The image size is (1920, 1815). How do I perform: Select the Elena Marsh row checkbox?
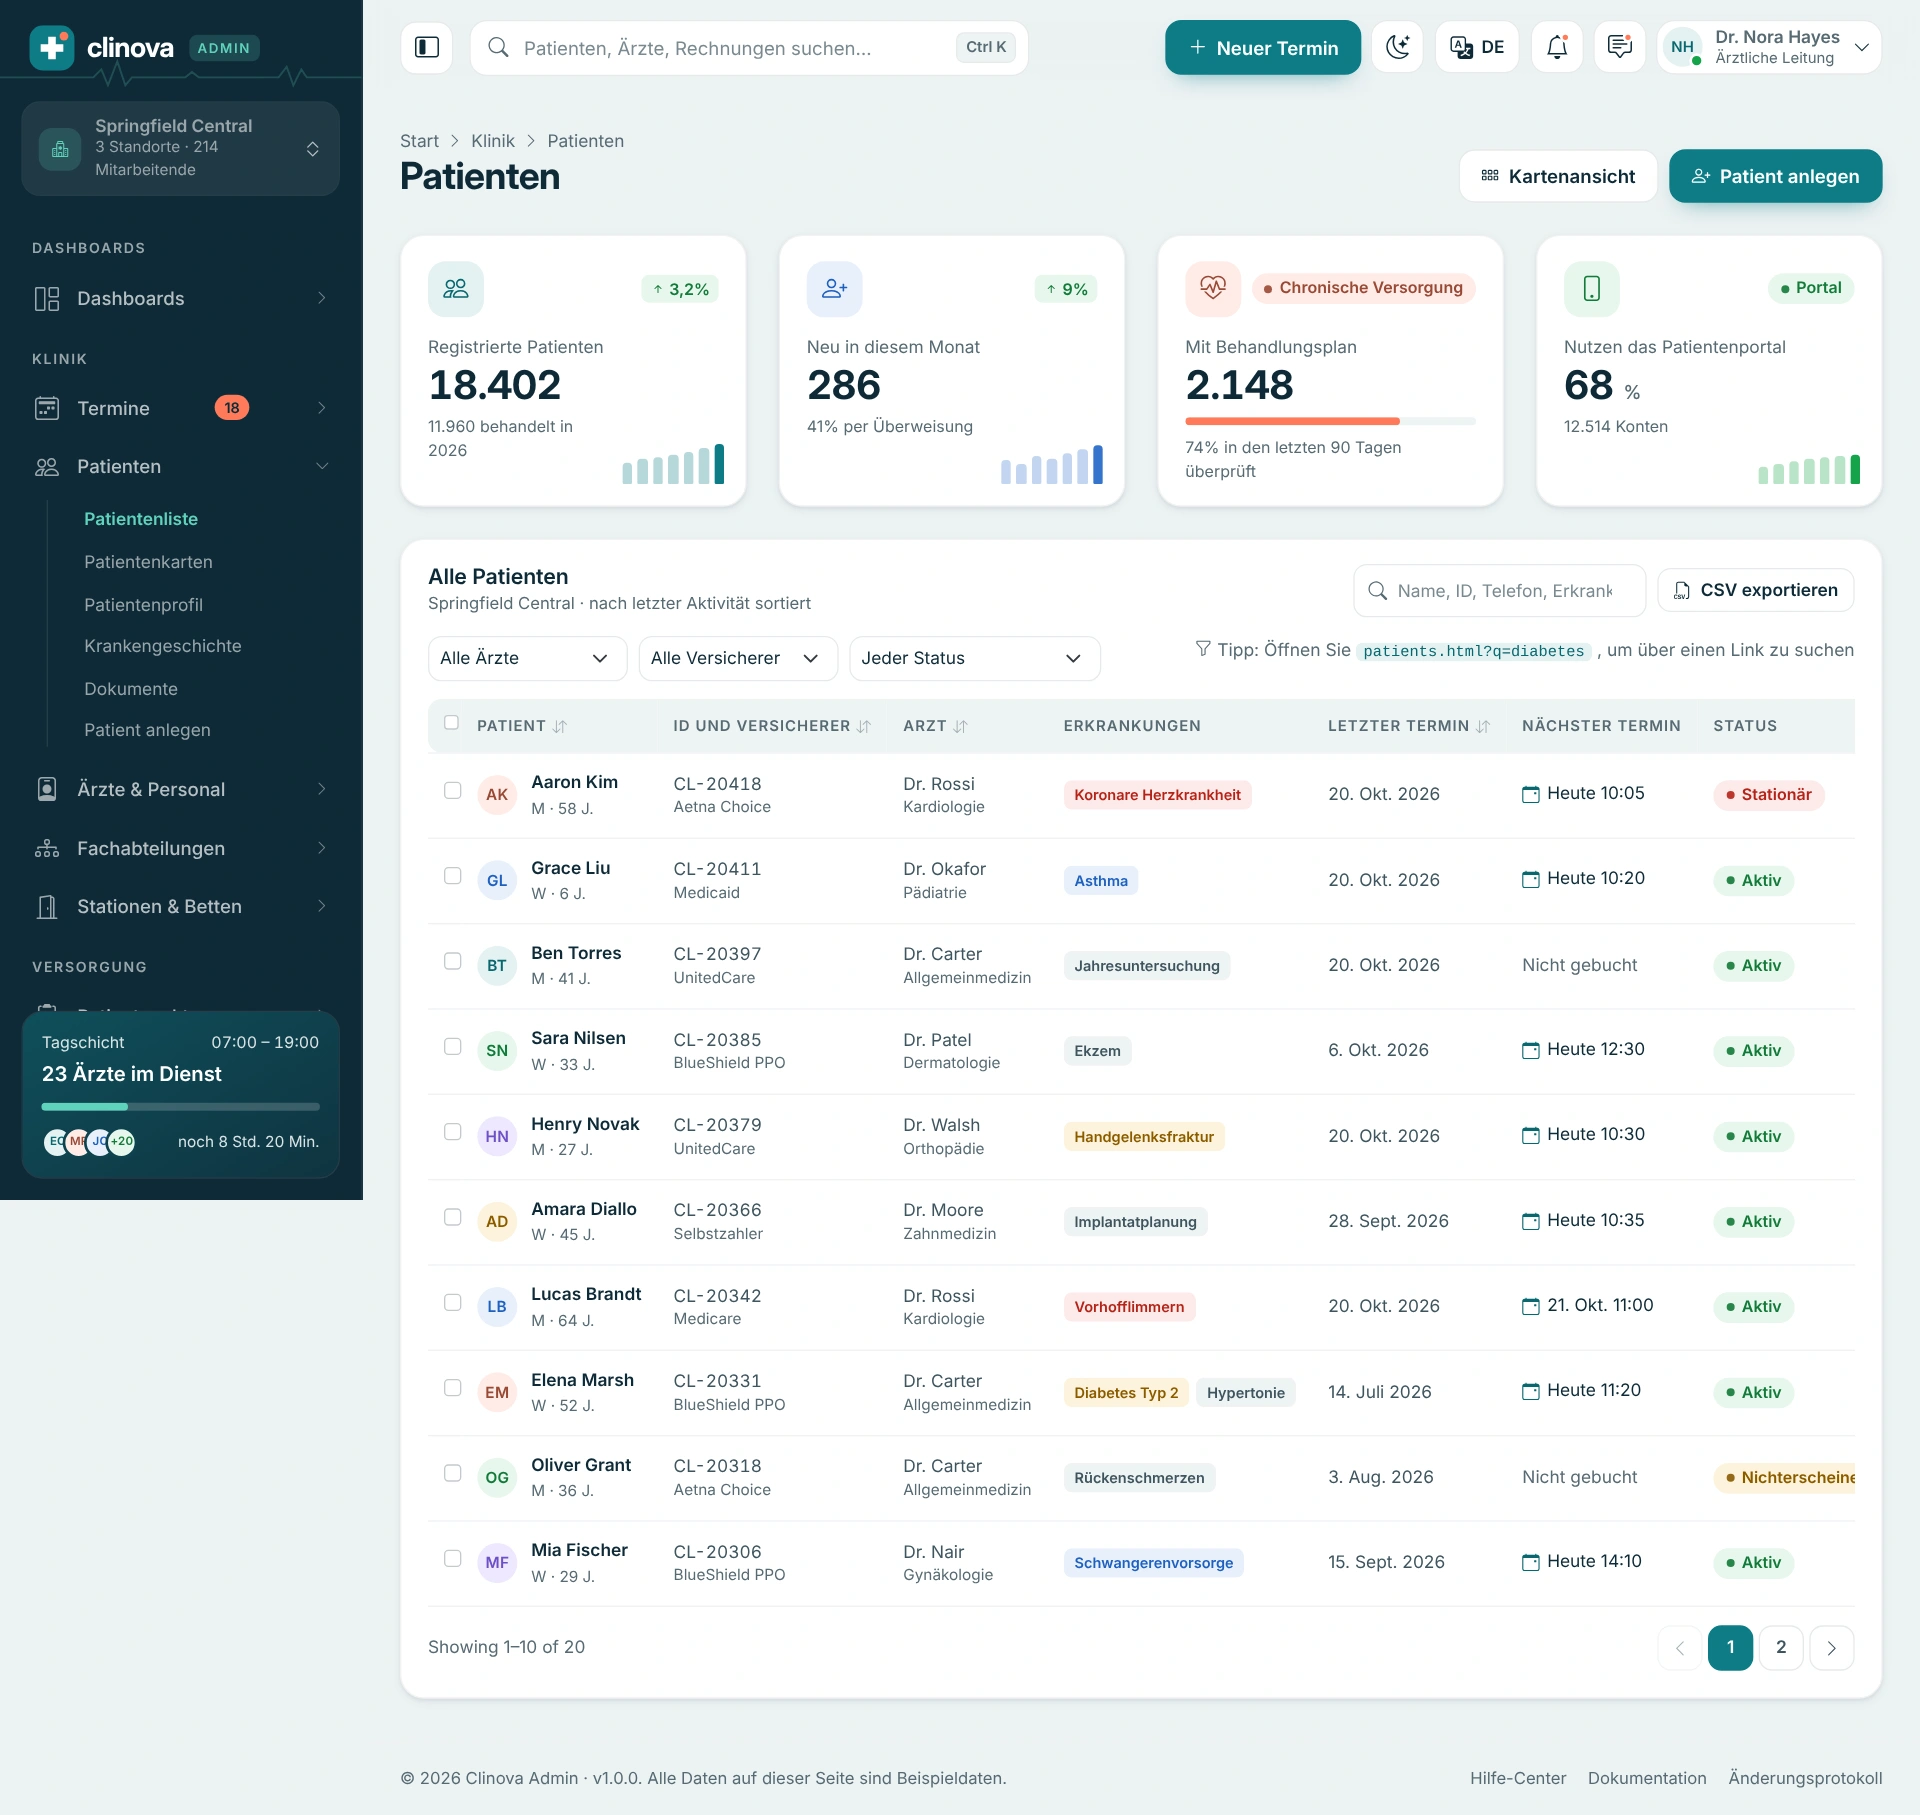(x=453, y=1388)
